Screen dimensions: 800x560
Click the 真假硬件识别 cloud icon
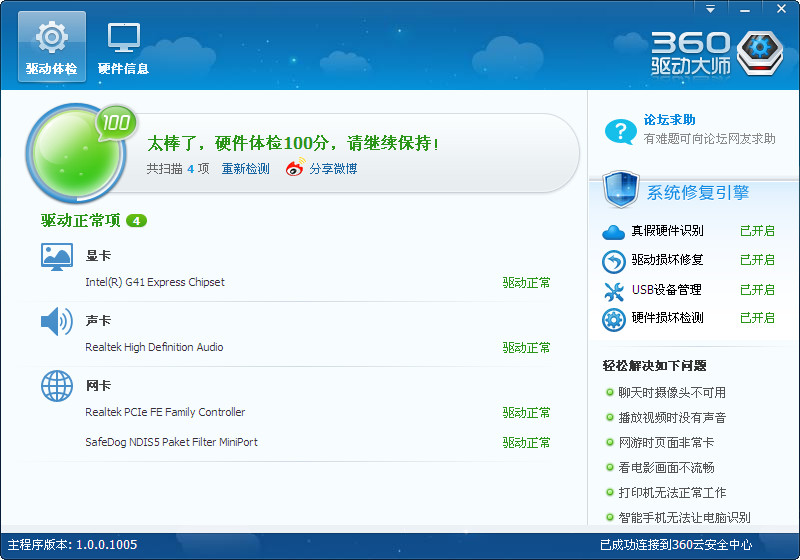coord(613,233)
